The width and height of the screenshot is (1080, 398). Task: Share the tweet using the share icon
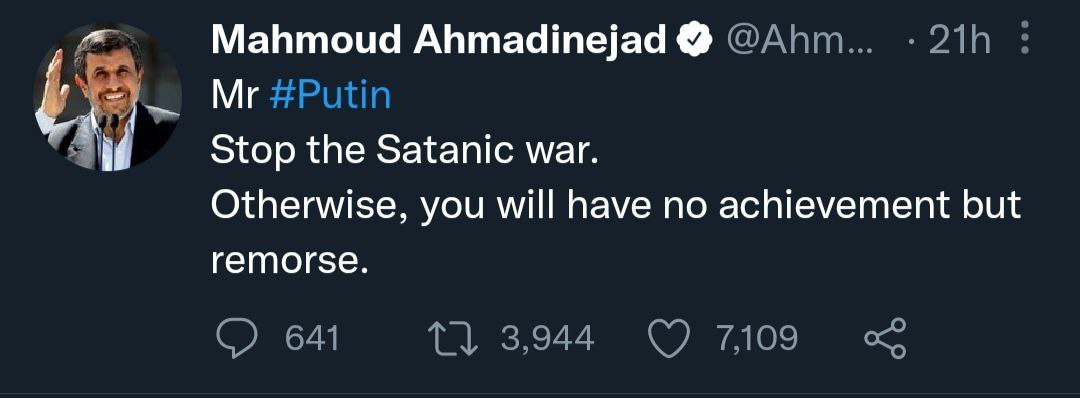click(x=886, y=339)
